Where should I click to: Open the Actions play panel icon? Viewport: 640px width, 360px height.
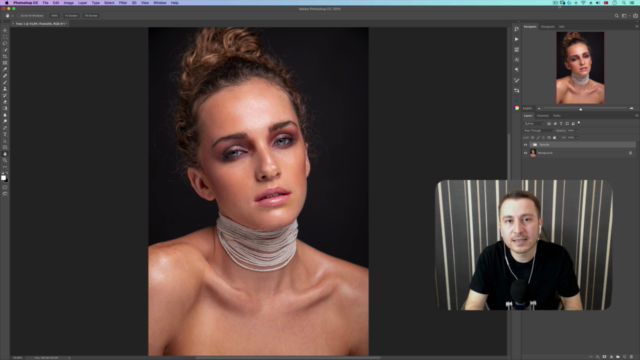(517, 39)
